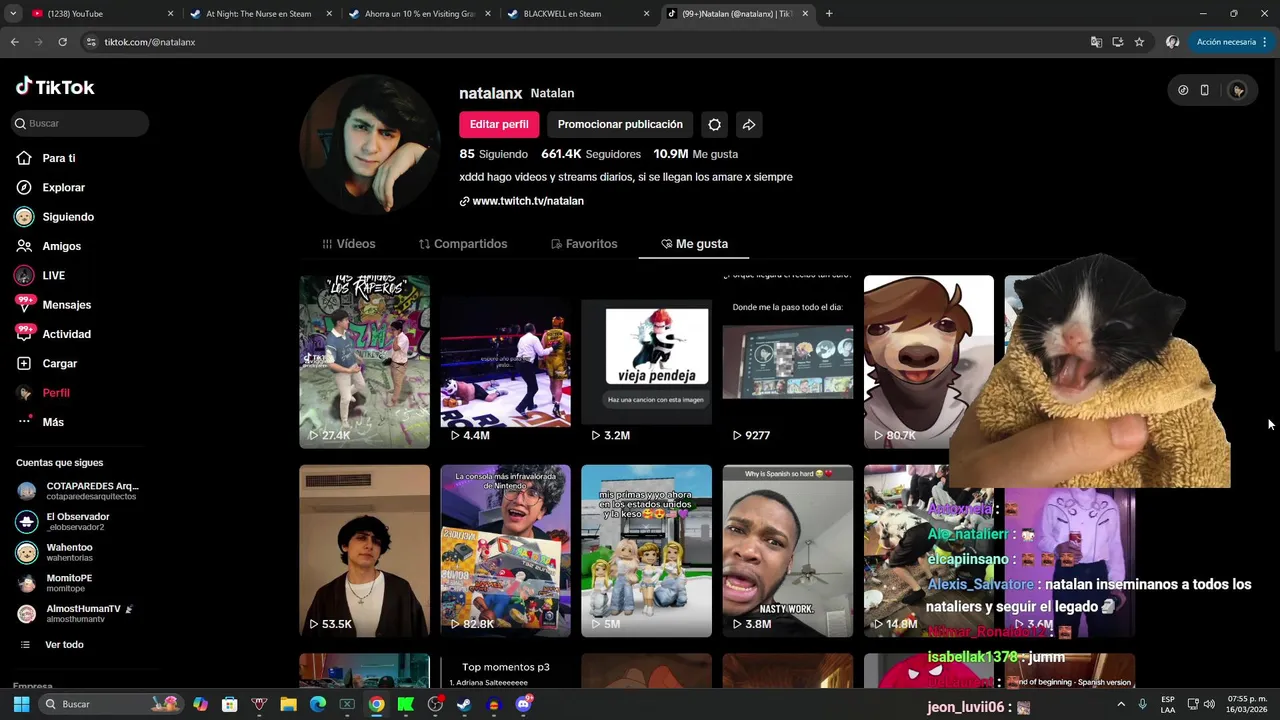Screen dimensions: 1280x720
Task: Open Perfil in the sidebar
Action: (43, 393)
